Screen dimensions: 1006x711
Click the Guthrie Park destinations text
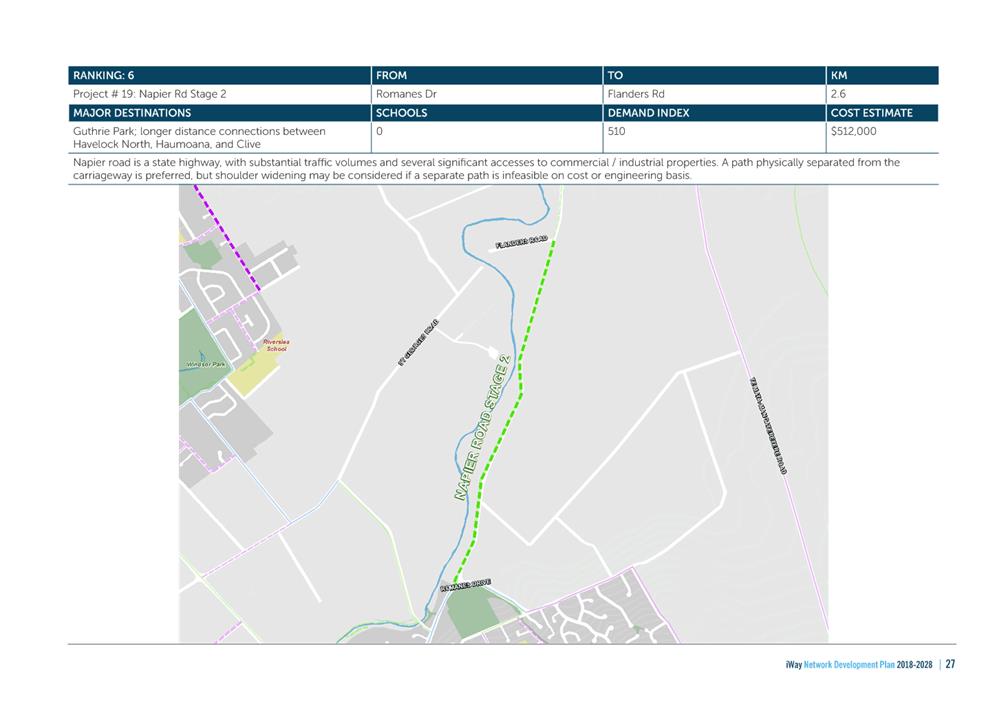[x=199, y=137]
